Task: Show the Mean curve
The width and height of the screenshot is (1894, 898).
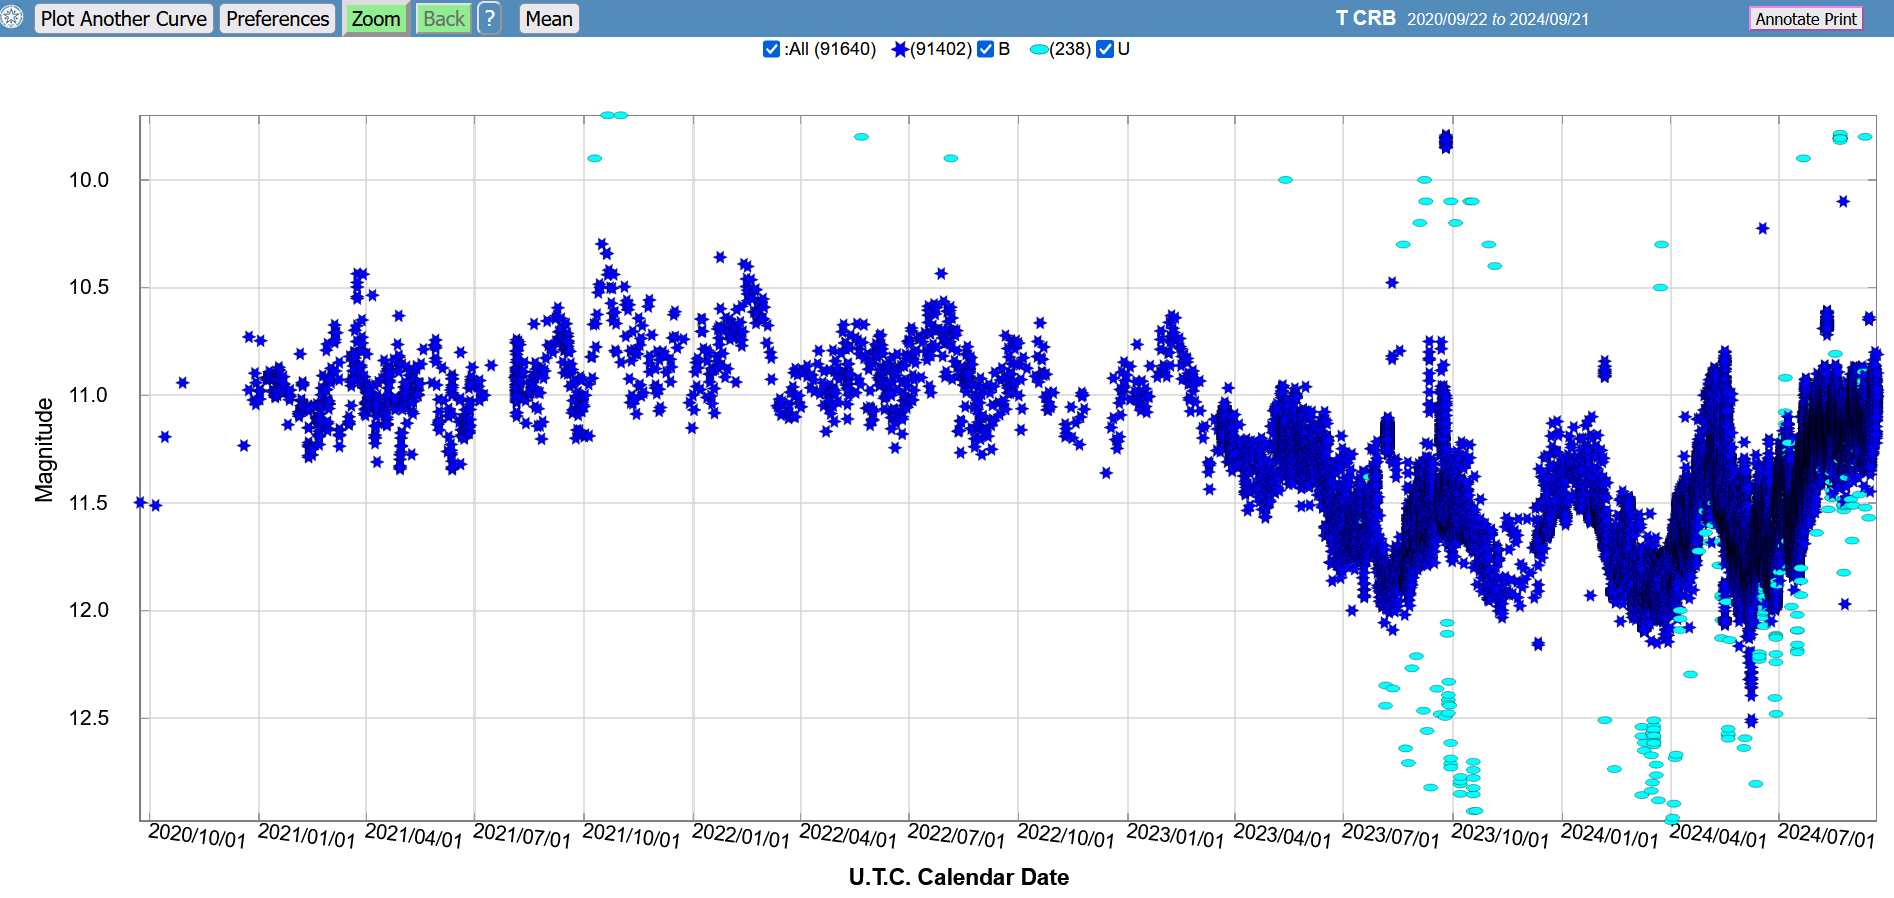Action: click(549, 18)
